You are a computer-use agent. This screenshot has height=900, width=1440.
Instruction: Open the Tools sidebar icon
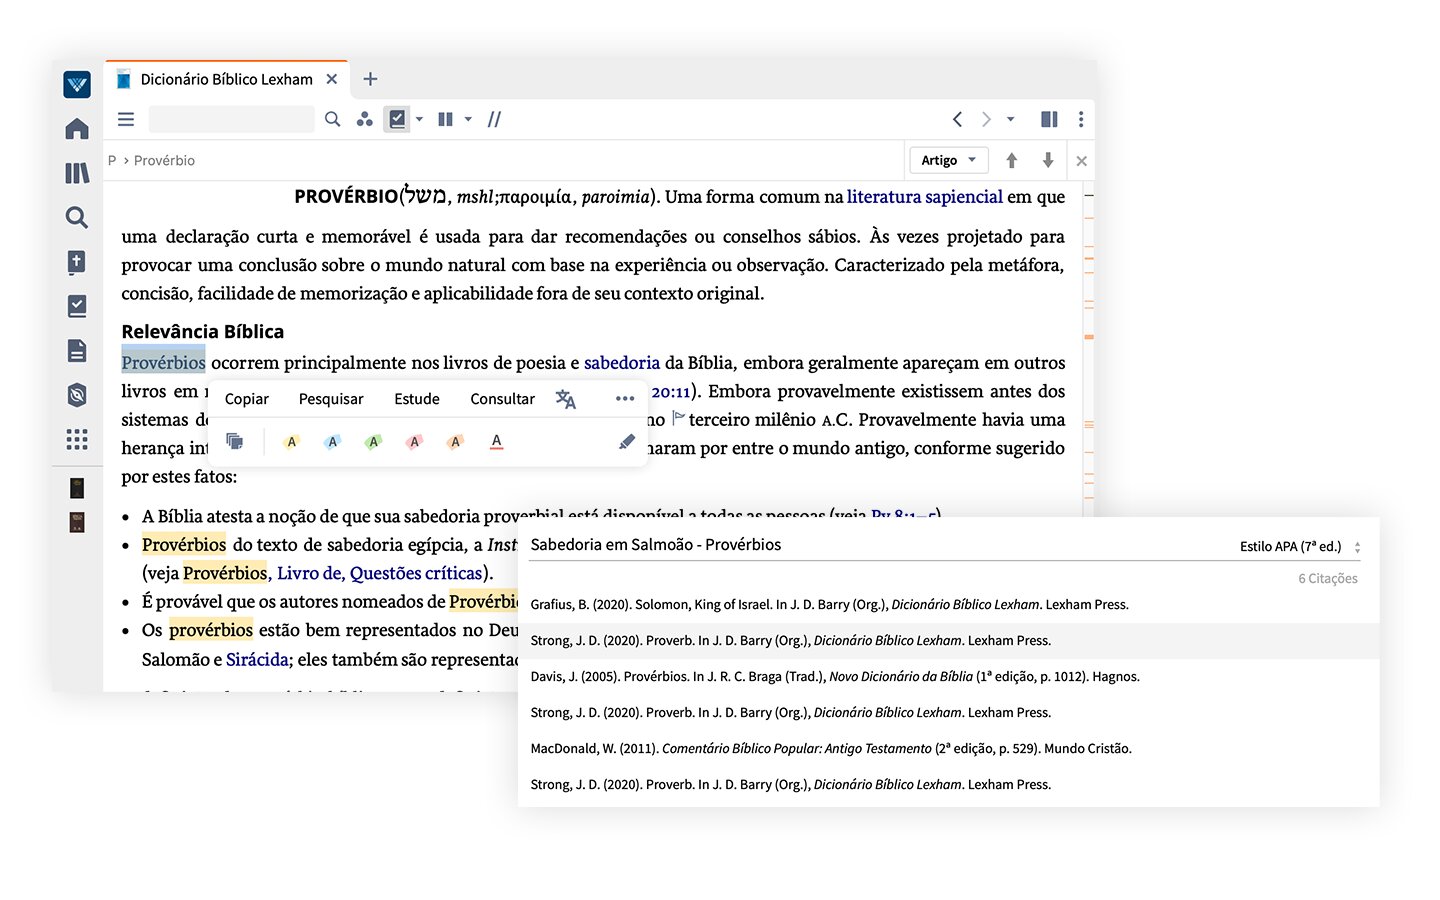point(77,394)
